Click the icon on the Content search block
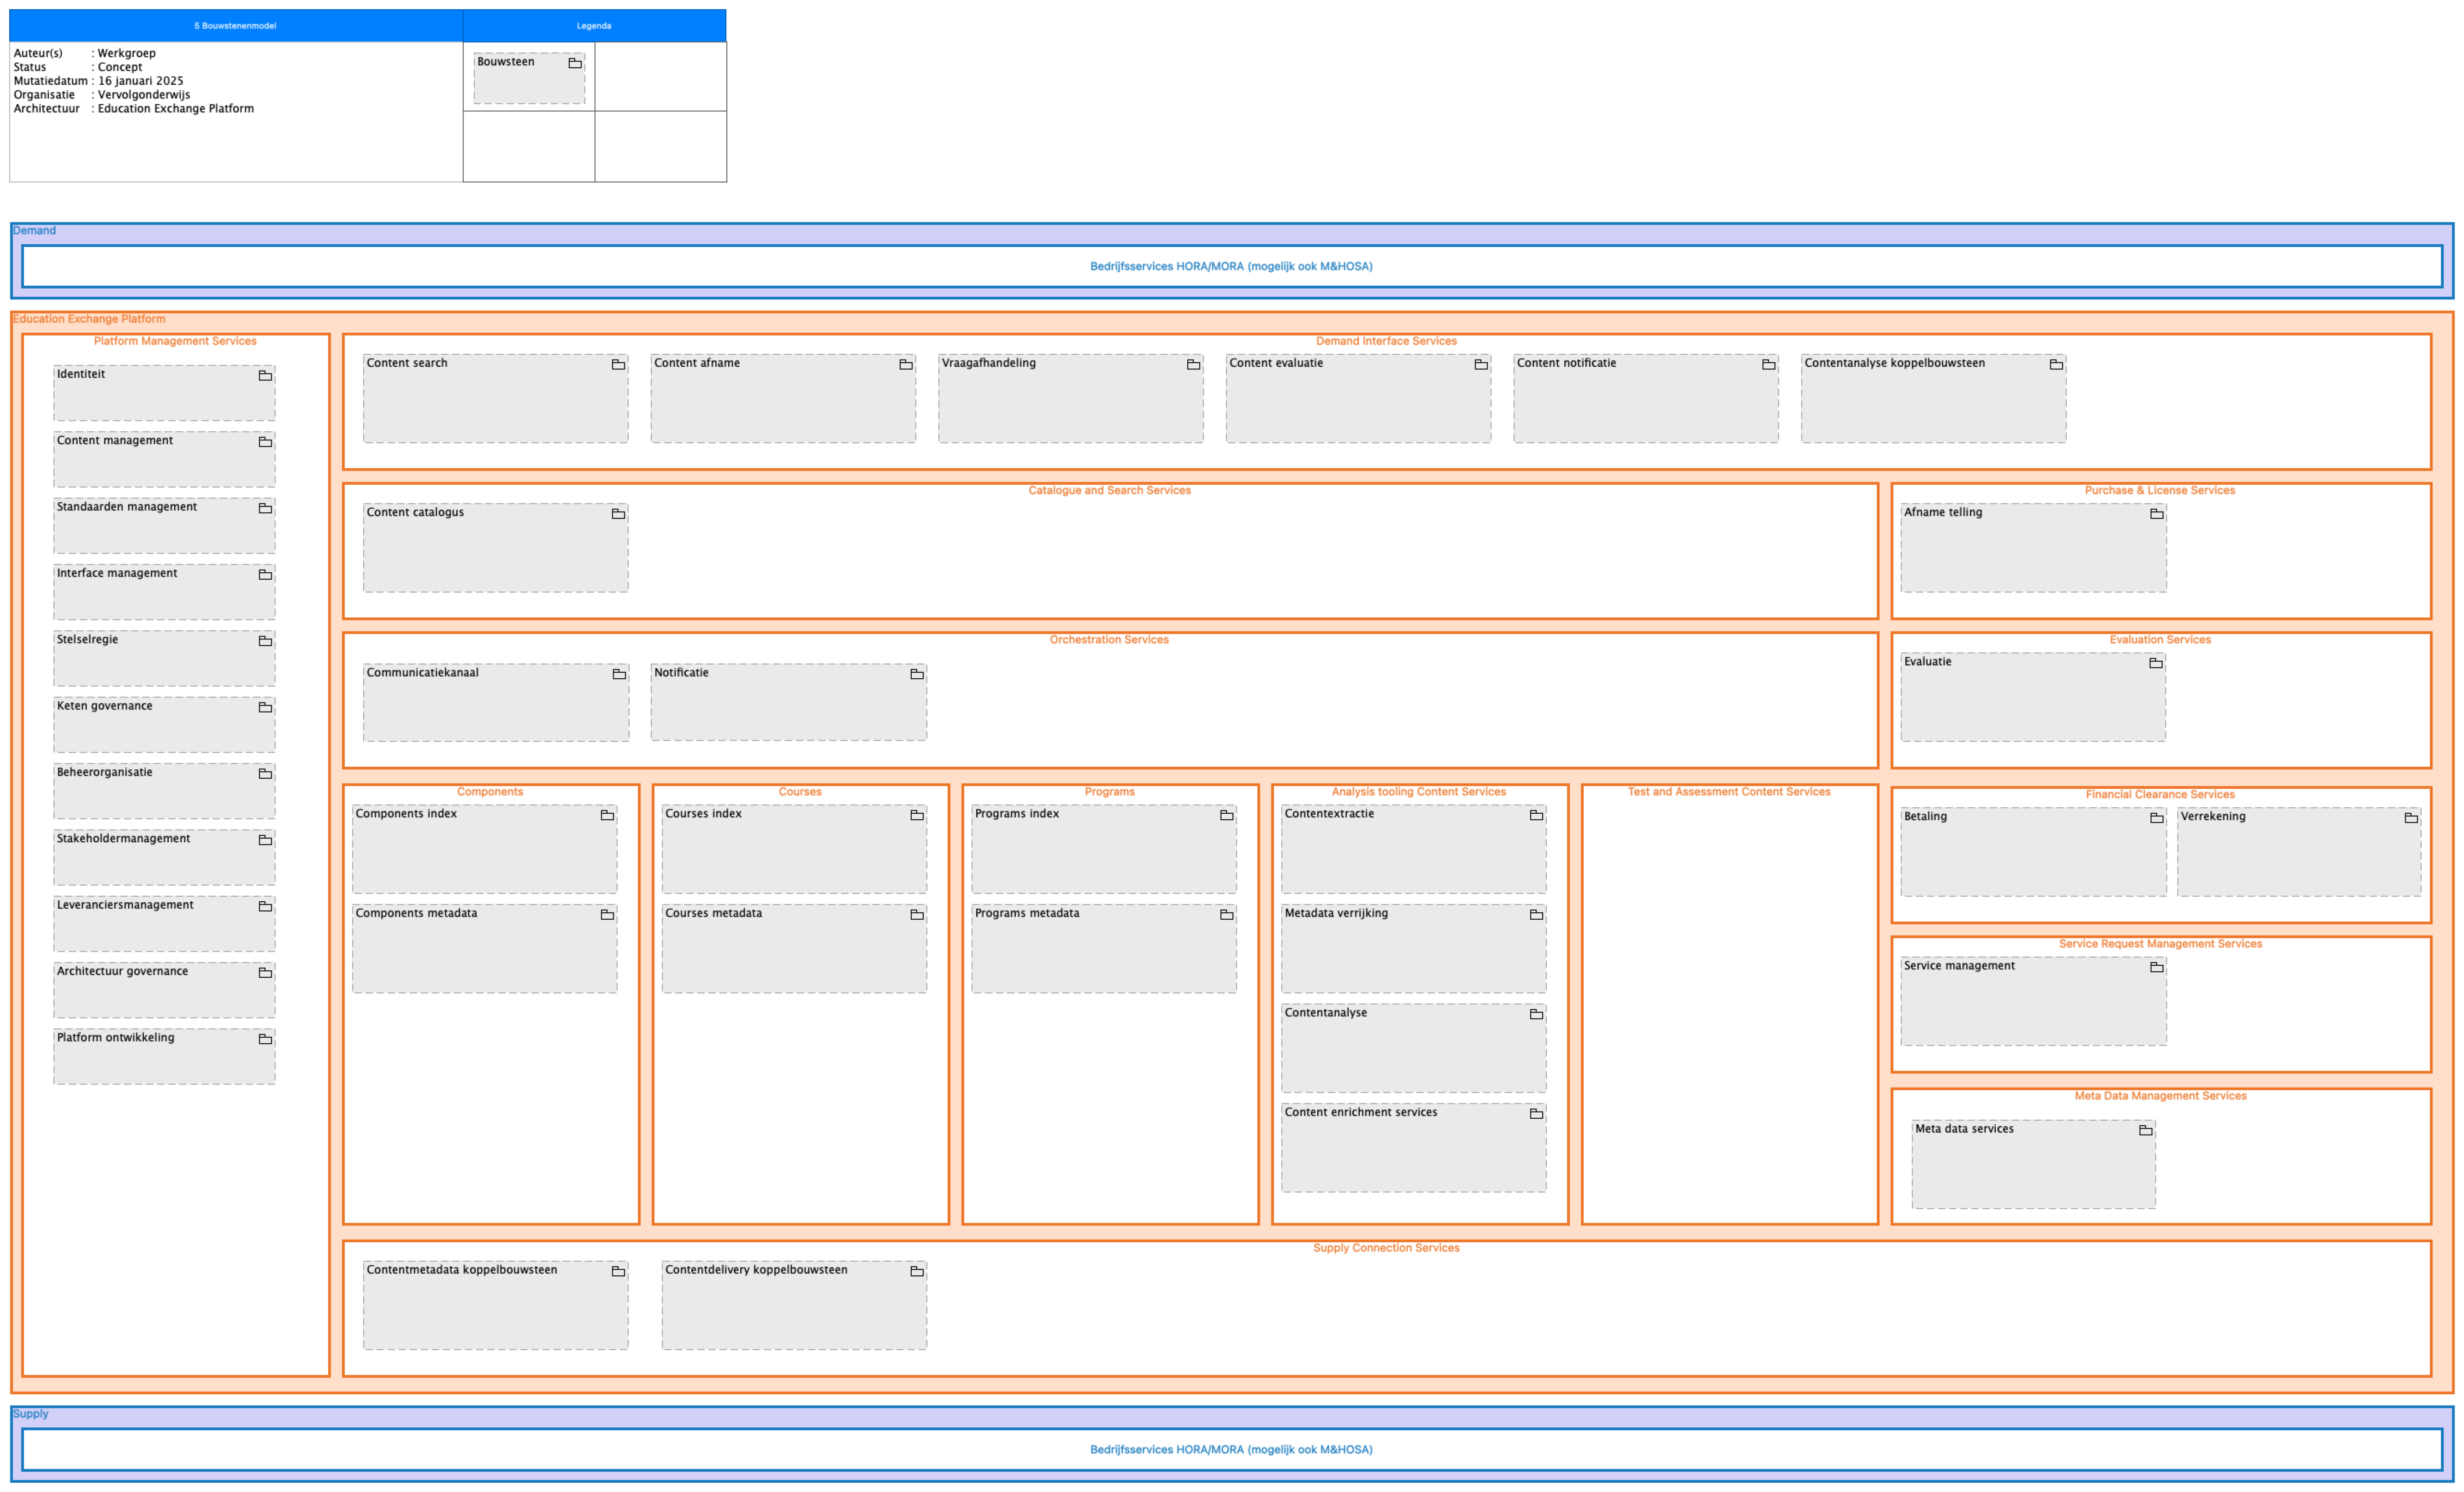This screenshot has height=1492, width=2464. click(x=618, y=365)
